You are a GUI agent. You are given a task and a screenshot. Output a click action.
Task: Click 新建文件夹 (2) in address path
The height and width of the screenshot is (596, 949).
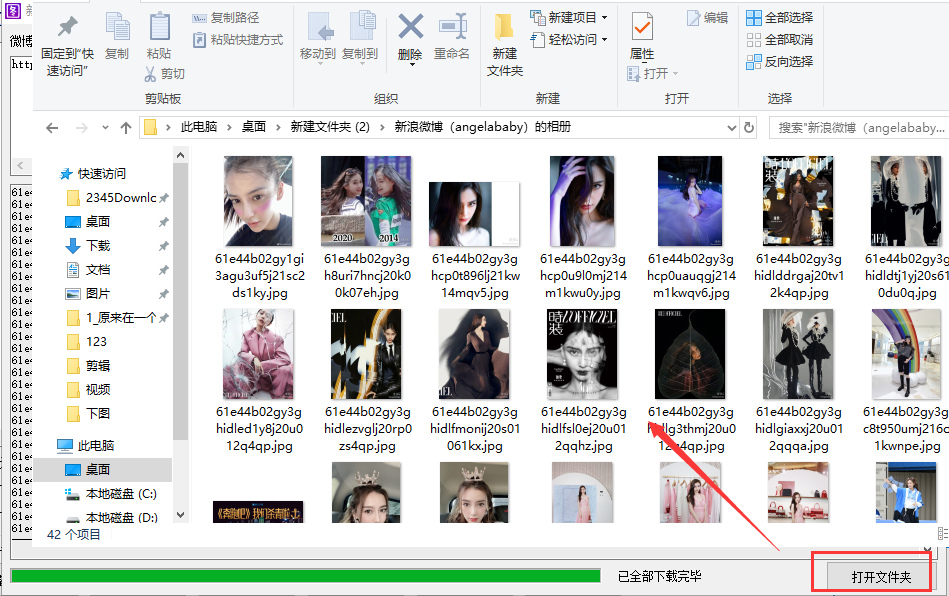(330, 127)
